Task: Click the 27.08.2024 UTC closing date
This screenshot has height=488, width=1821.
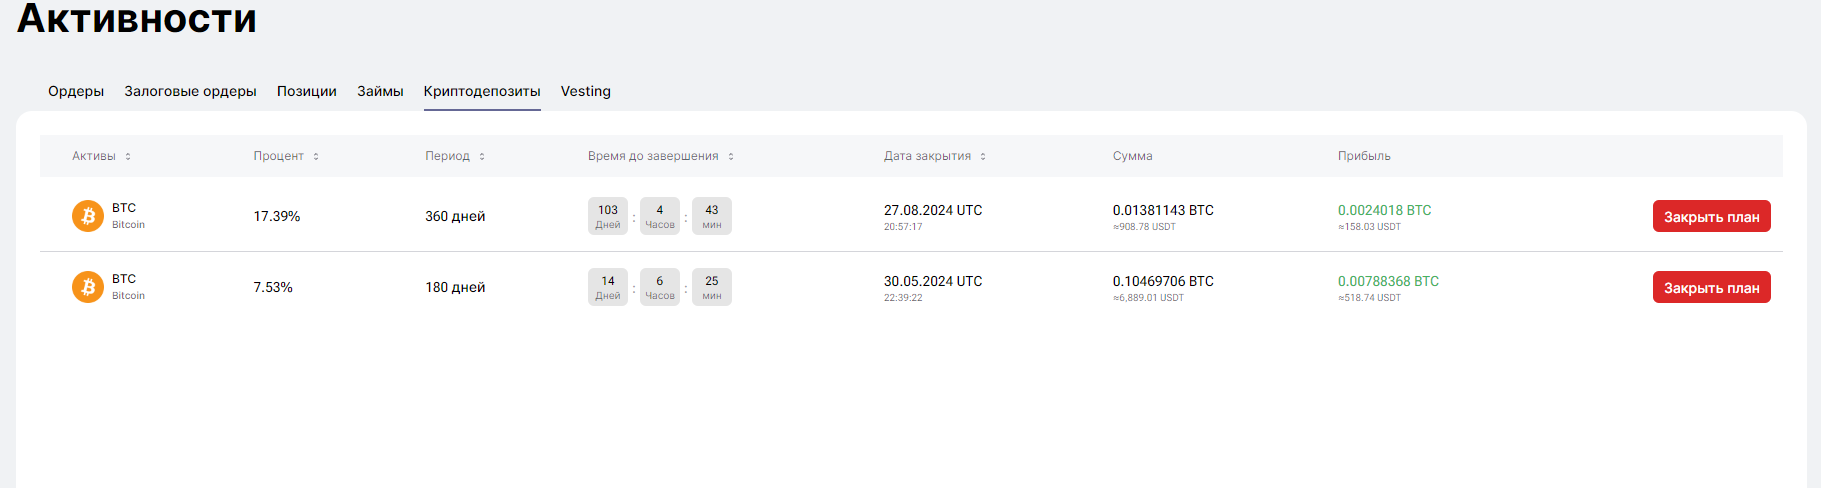Action: (x=933, y=210)
